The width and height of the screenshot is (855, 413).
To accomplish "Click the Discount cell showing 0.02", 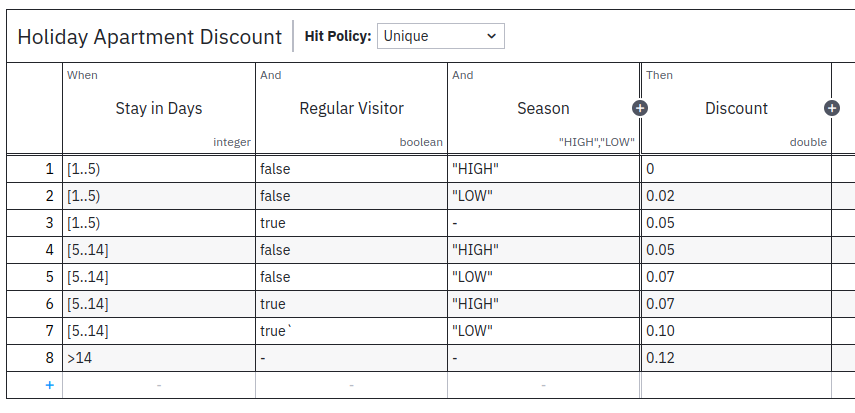I will point(736,196).
